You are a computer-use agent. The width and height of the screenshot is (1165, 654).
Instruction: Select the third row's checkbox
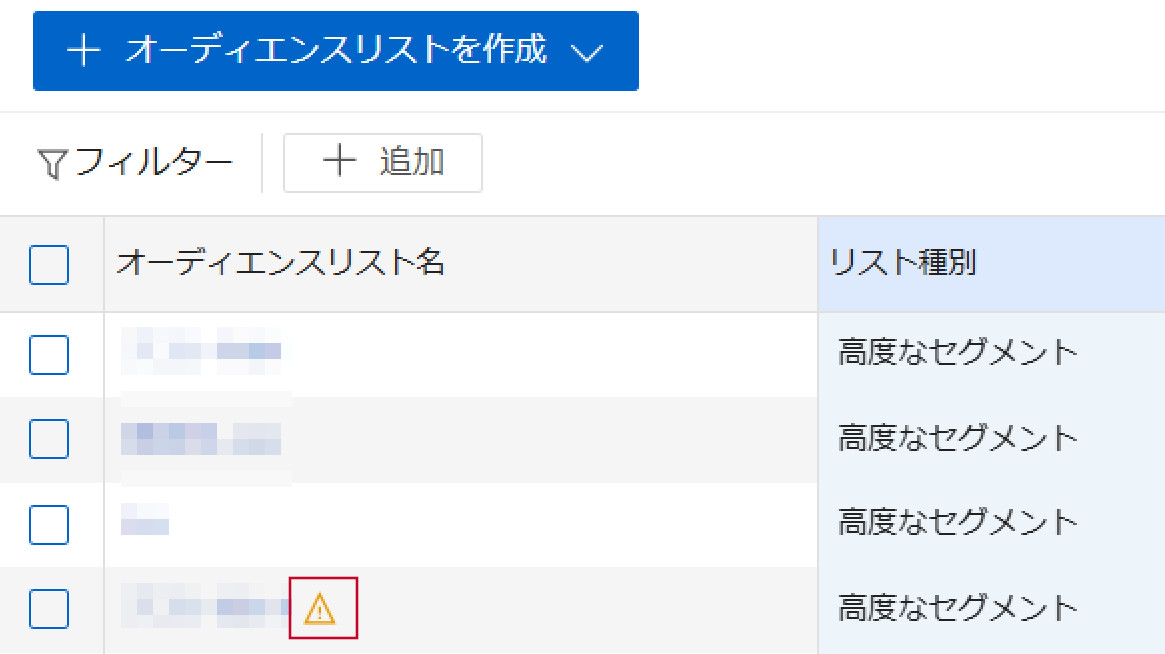49,525
